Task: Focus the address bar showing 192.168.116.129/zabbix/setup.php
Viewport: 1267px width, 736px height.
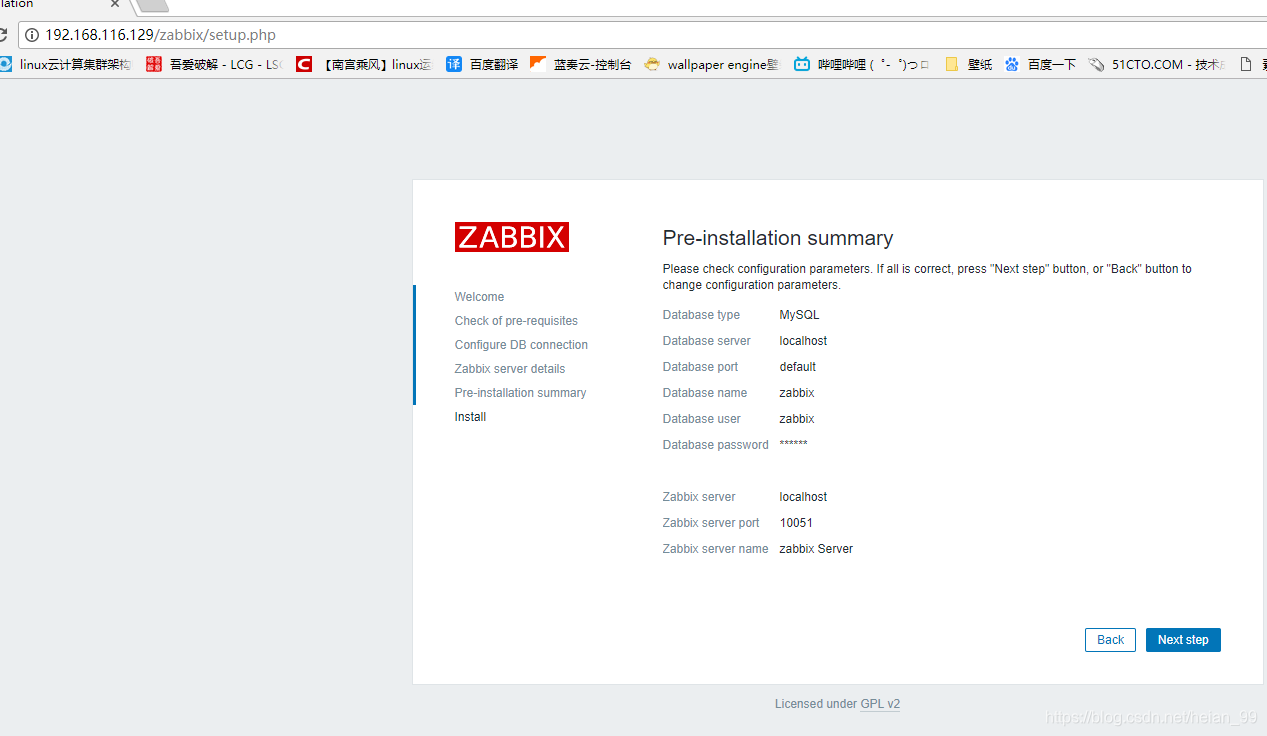Action: pyautogui.click(x=640, y=35)
